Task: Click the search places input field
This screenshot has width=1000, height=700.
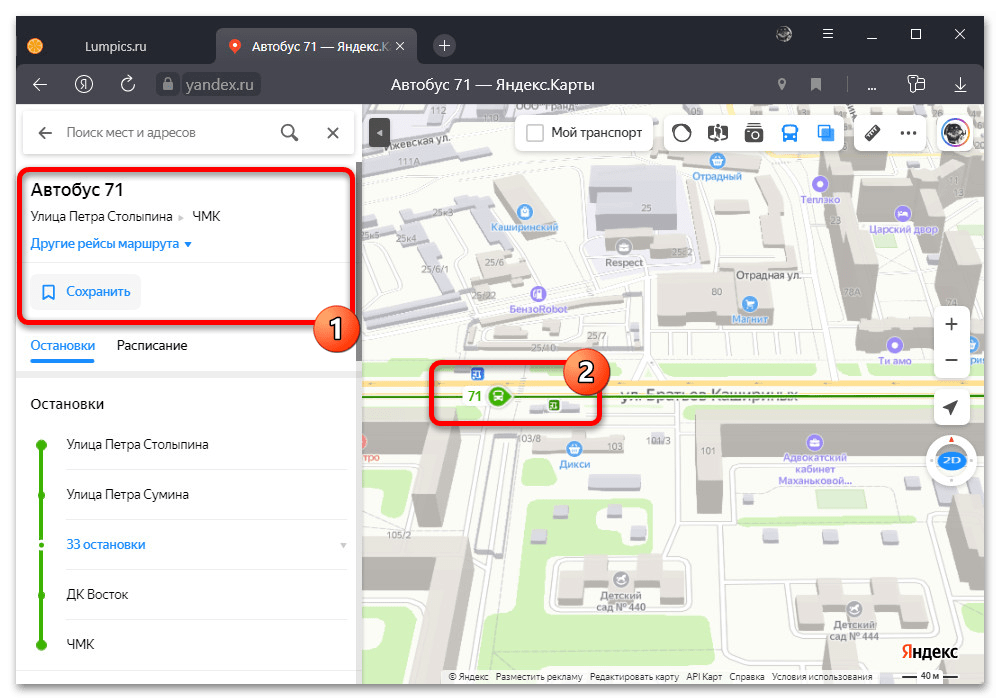Action: [x=165, y=132]
